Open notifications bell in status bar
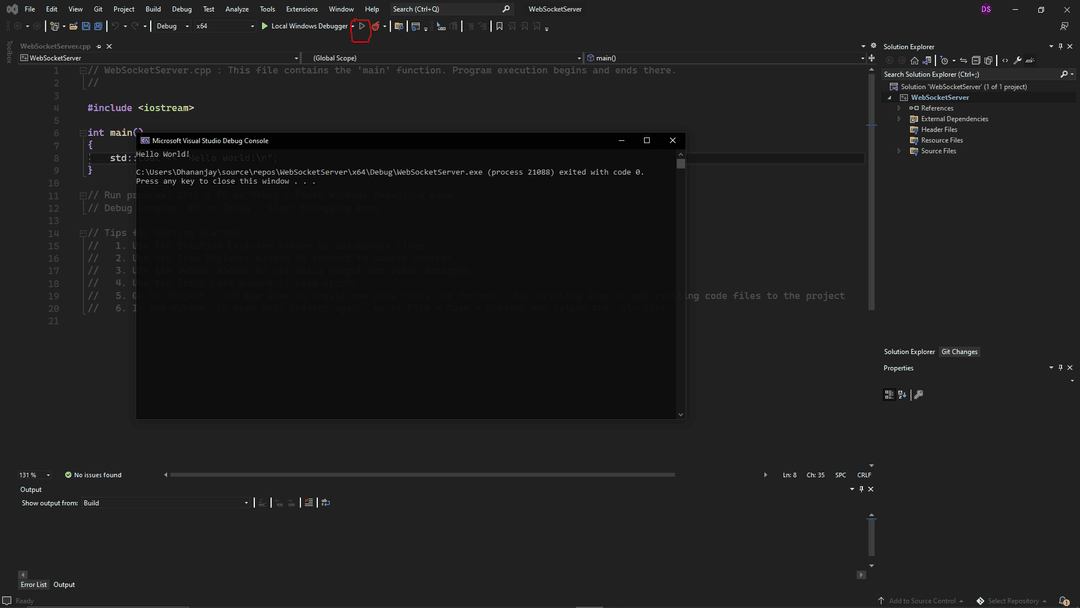The width and height of the screenshot is (1080, 608). pos(1064,601)
